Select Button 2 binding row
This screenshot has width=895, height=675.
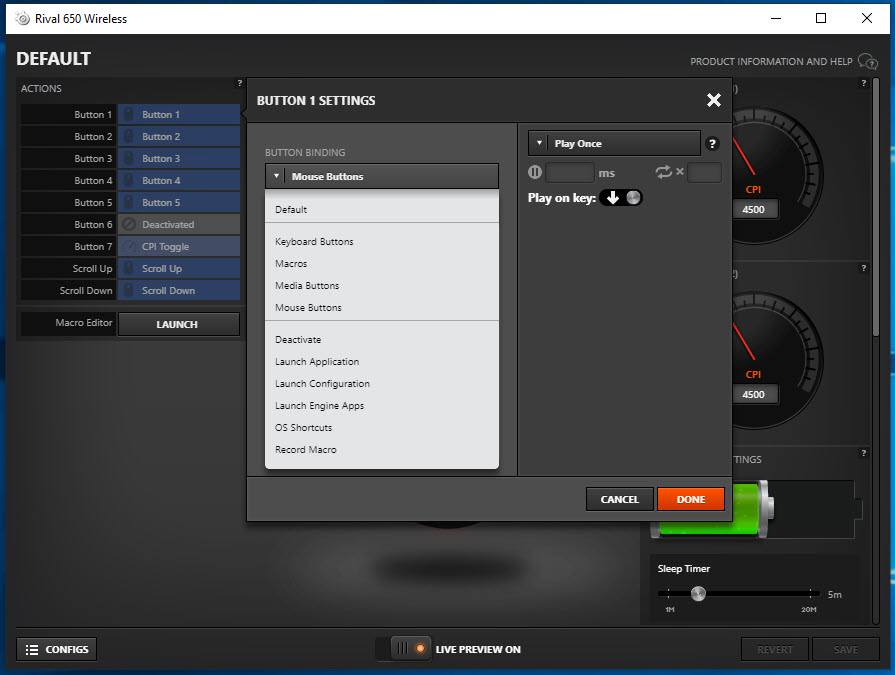tap(179, 136)
